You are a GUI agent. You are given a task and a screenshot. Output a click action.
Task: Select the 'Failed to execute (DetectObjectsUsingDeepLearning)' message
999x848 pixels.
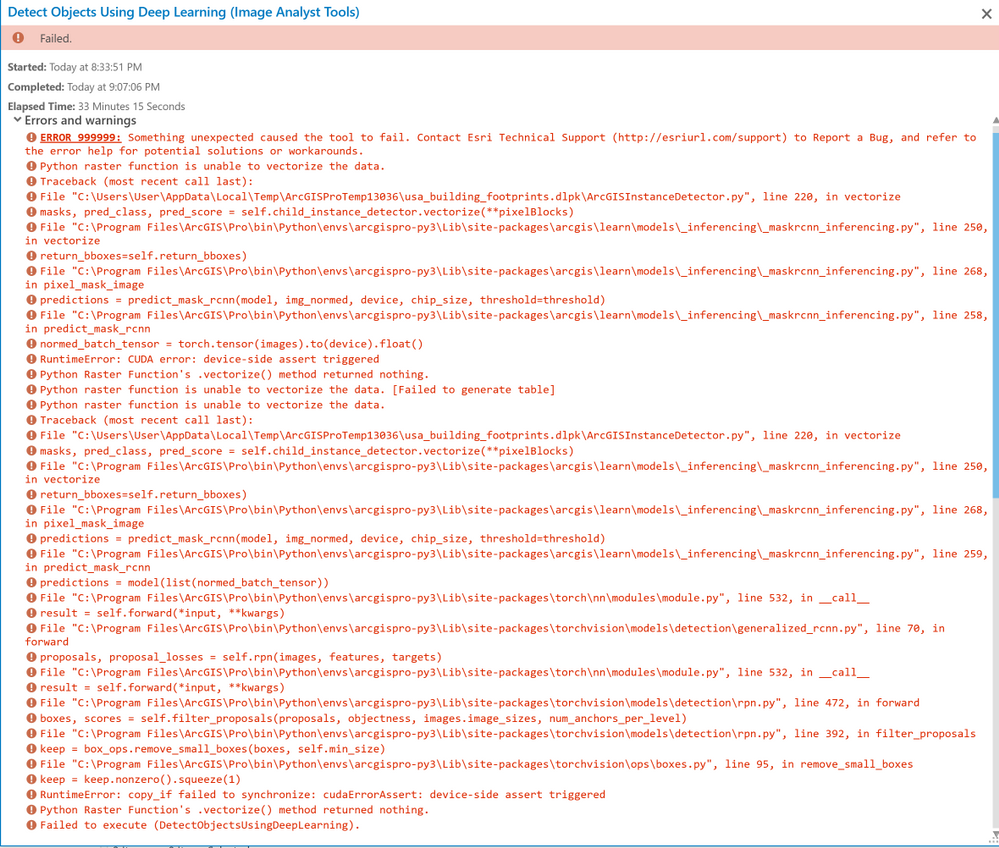[199, 825]
